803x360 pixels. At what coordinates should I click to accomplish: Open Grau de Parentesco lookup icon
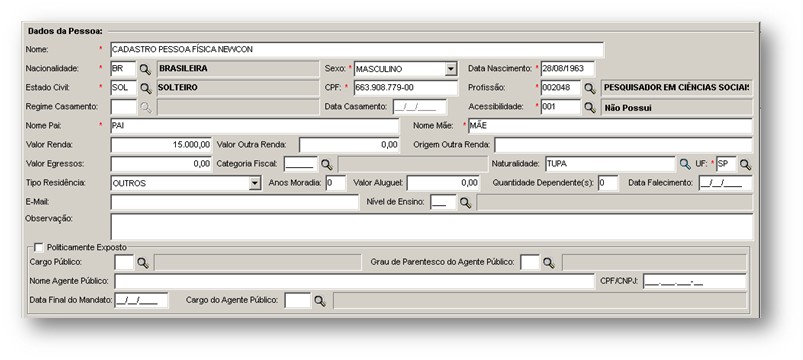[x=548, y=263]
